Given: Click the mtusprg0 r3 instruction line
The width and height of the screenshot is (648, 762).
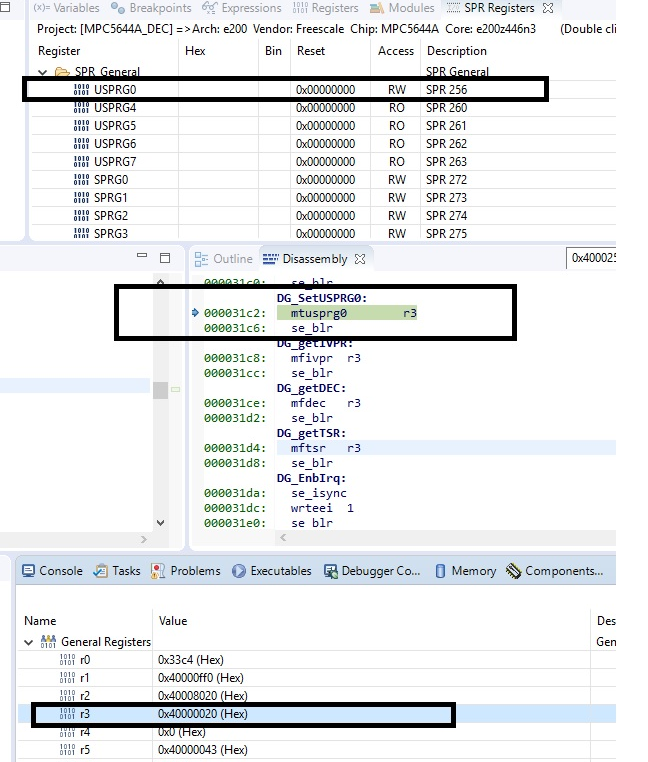Looking at the screenshot, I should point(347,313).
